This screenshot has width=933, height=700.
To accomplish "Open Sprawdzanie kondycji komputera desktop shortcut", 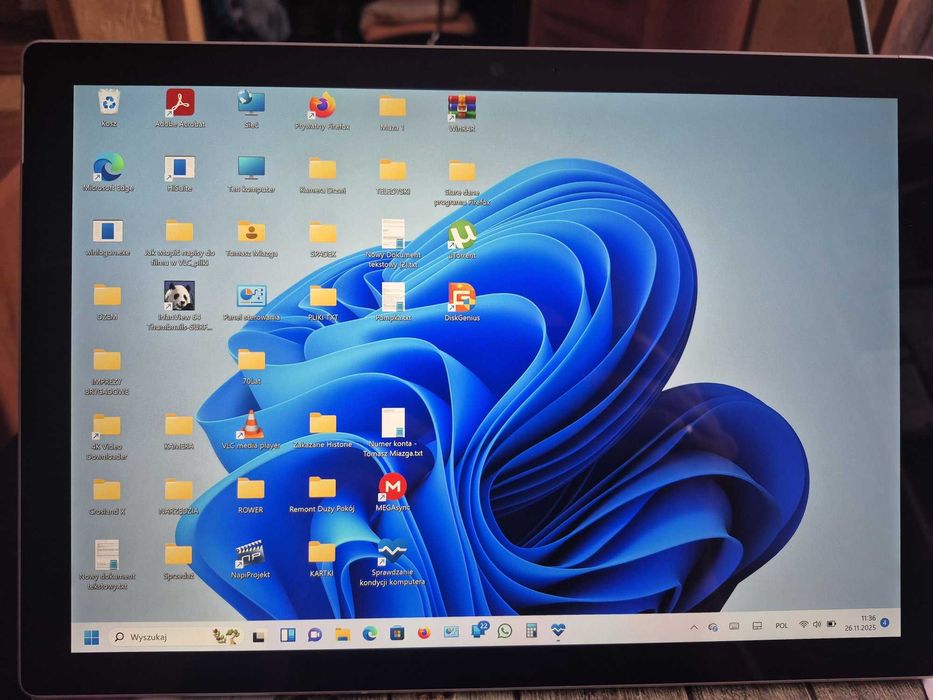I will click(x=392, y=562).
